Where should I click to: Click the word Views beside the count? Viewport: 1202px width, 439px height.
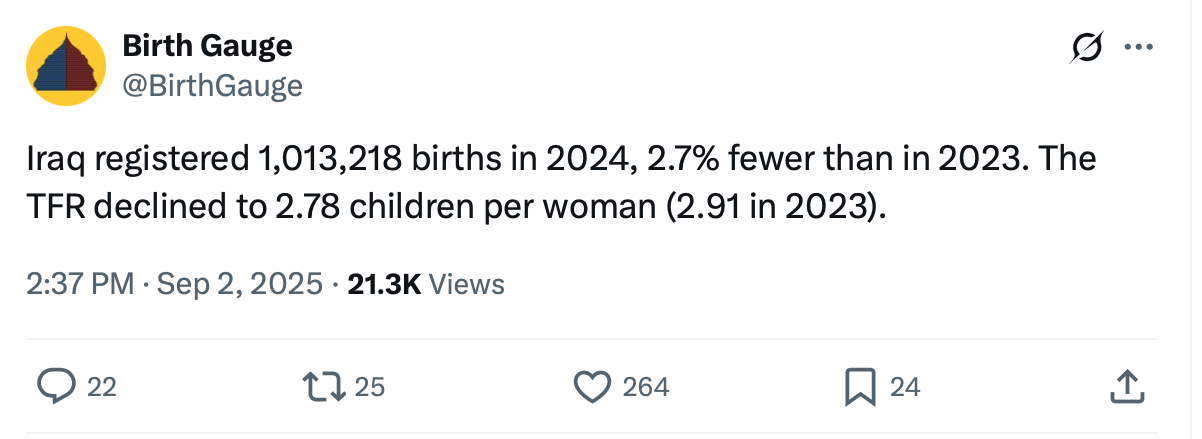tap(466, 285)
